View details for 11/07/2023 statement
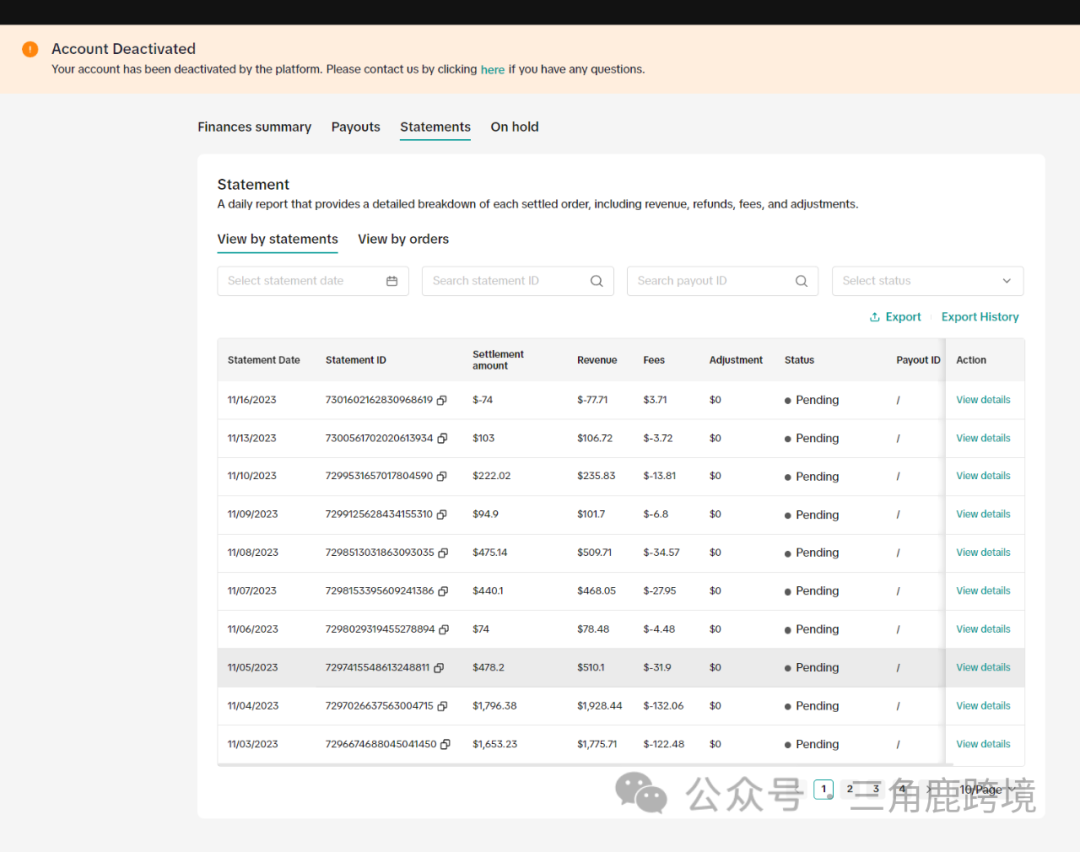The width and height of the screenshot is (1080, 852). tap(983, 591)
